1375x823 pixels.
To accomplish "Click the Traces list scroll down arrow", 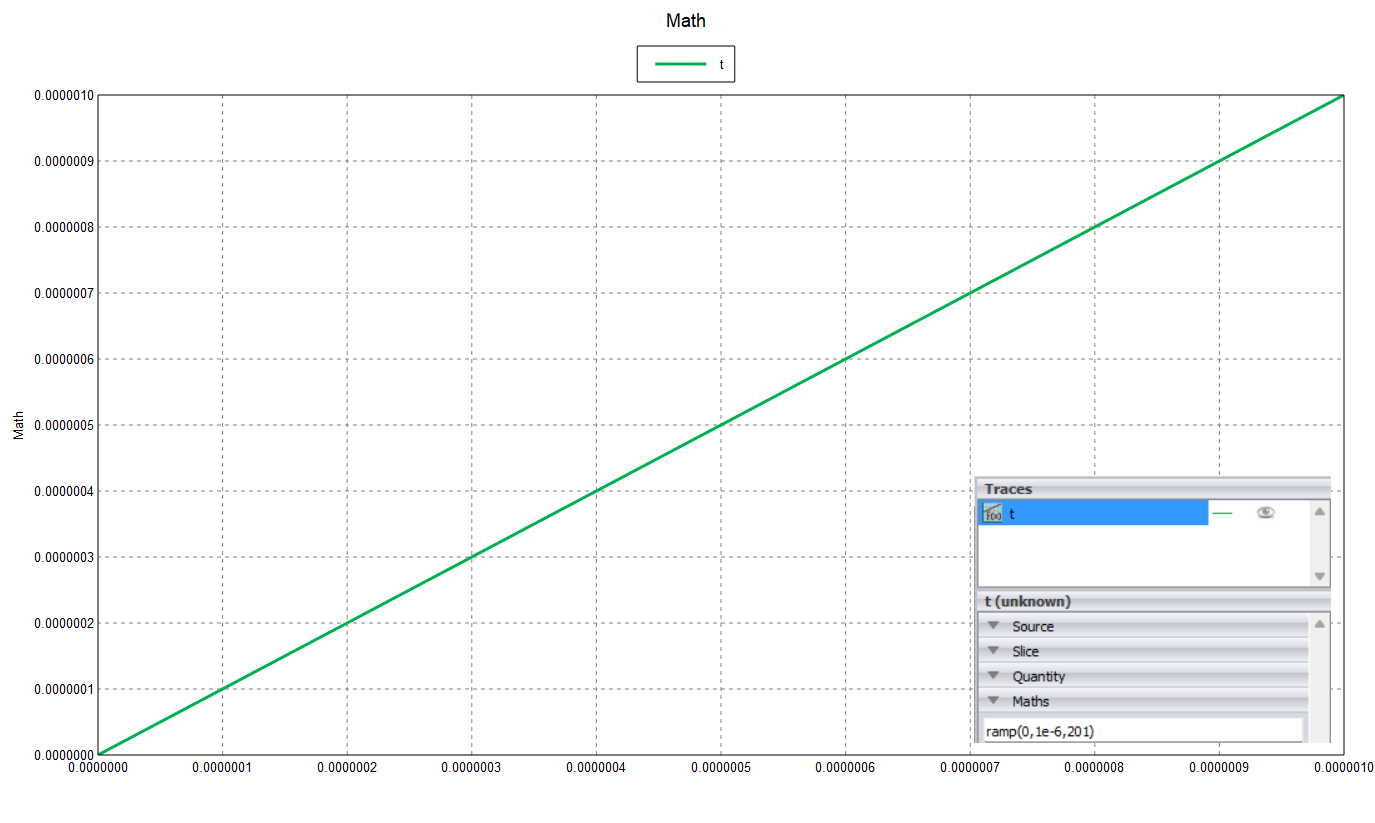I will click(1319, 576).
